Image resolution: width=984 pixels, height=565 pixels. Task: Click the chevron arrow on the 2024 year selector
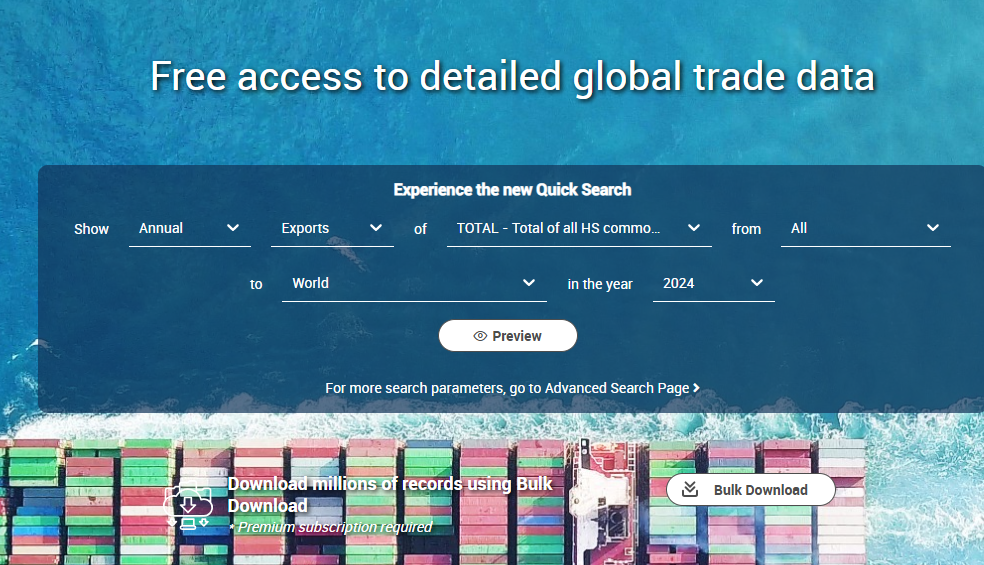[757, 283]
